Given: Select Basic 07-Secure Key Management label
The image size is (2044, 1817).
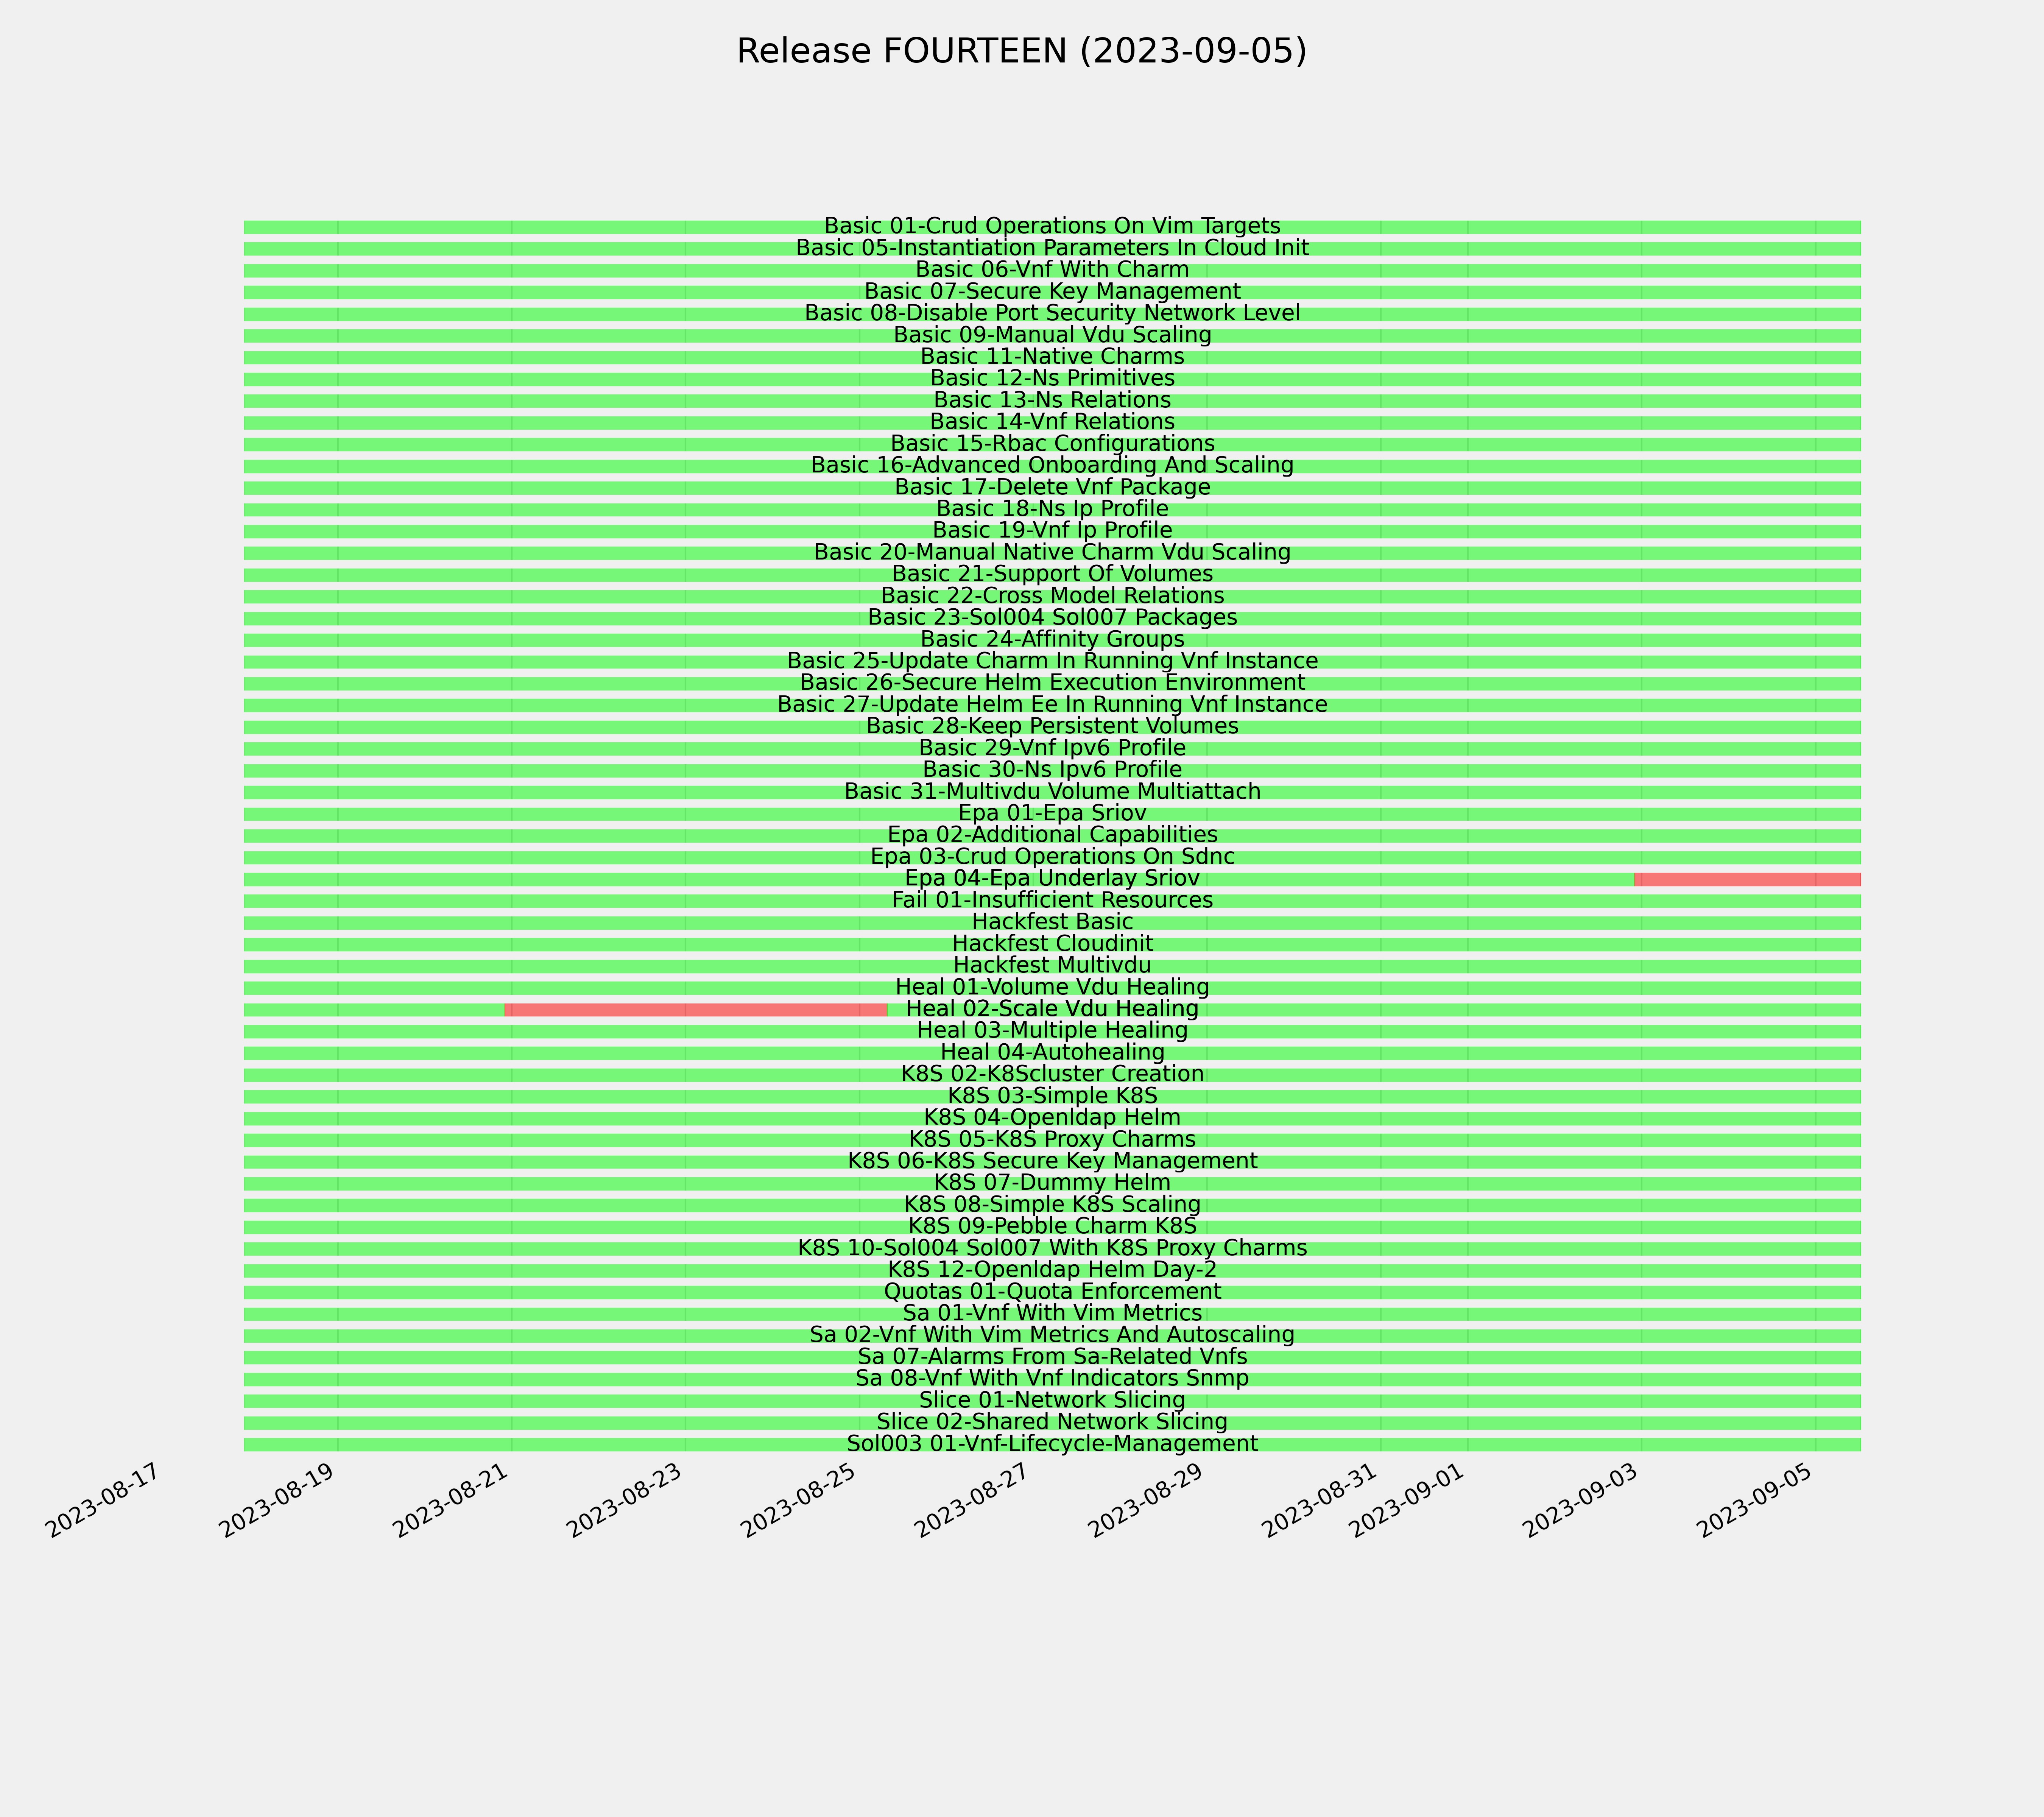Looking at the screenshot, I should [1052, 292].
